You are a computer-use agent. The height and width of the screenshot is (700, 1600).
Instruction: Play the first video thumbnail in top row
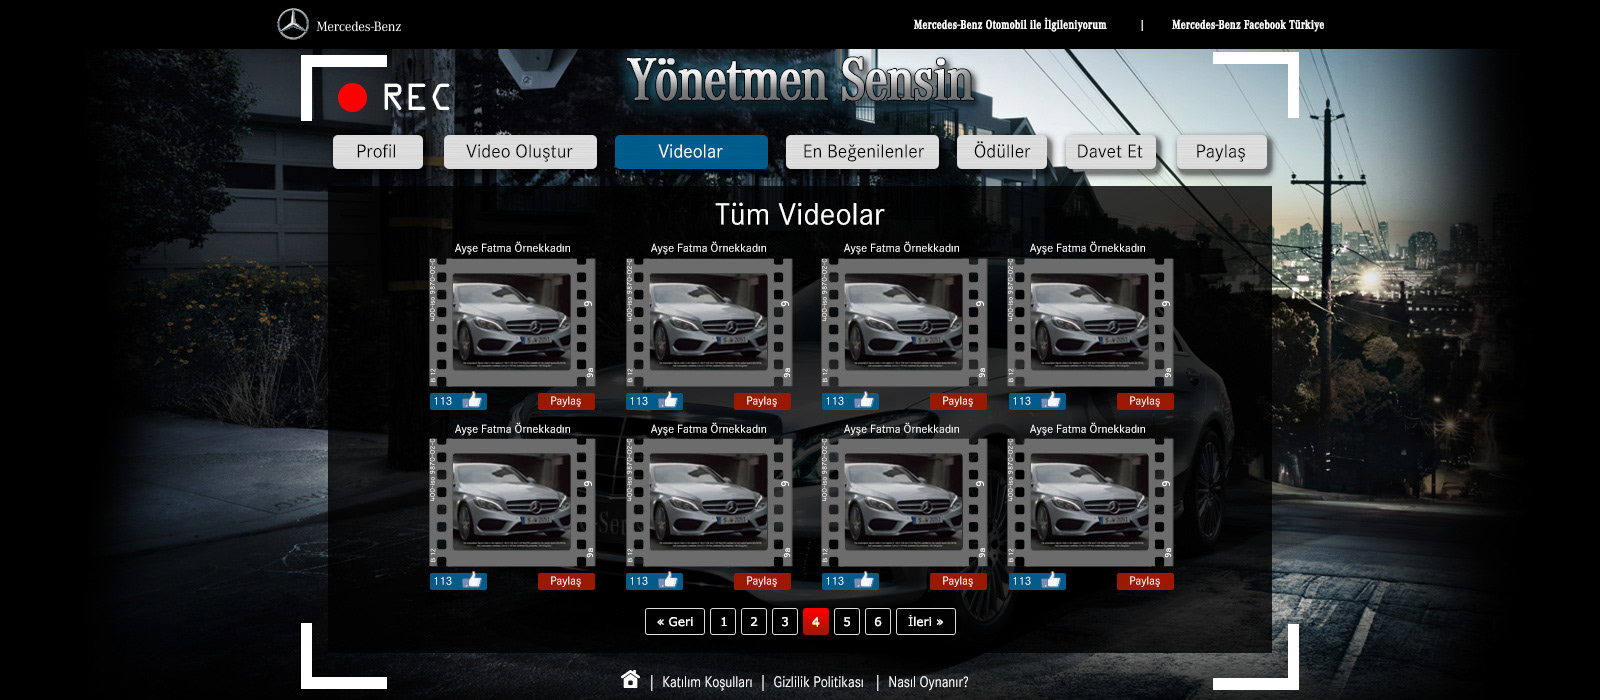pos(512,323)
